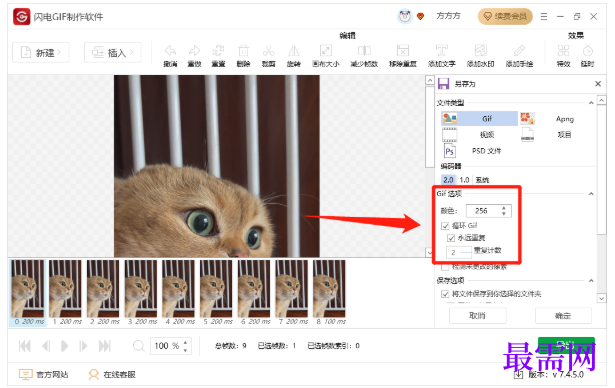The width and height of the screenshot is (615, 388).
Task: Increase the color count stepper arrow
Action: tap(504, 208)
